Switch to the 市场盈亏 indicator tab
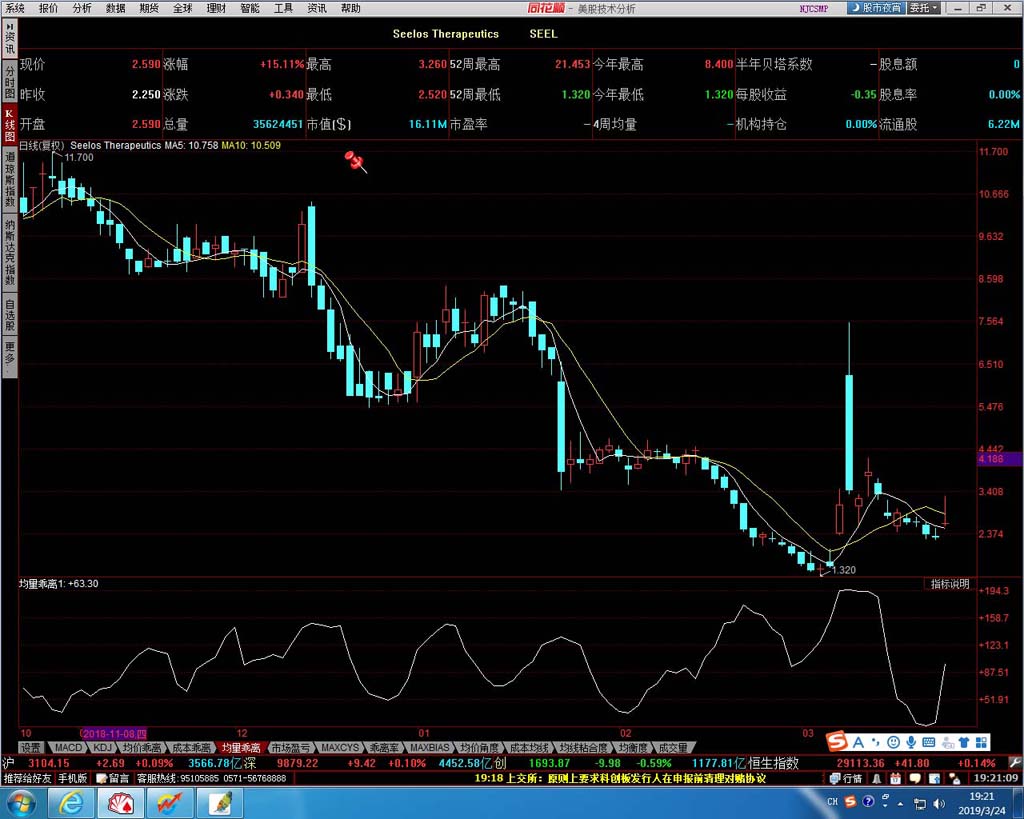 (x=290, y=748)
